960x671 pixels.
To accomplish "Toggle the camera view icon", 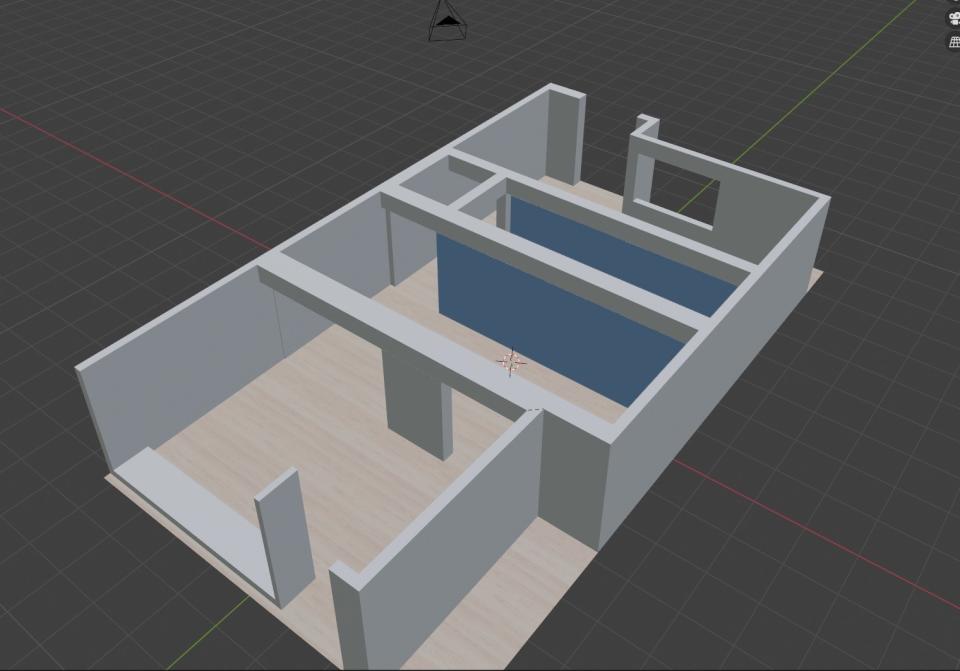I will (953, 18).
